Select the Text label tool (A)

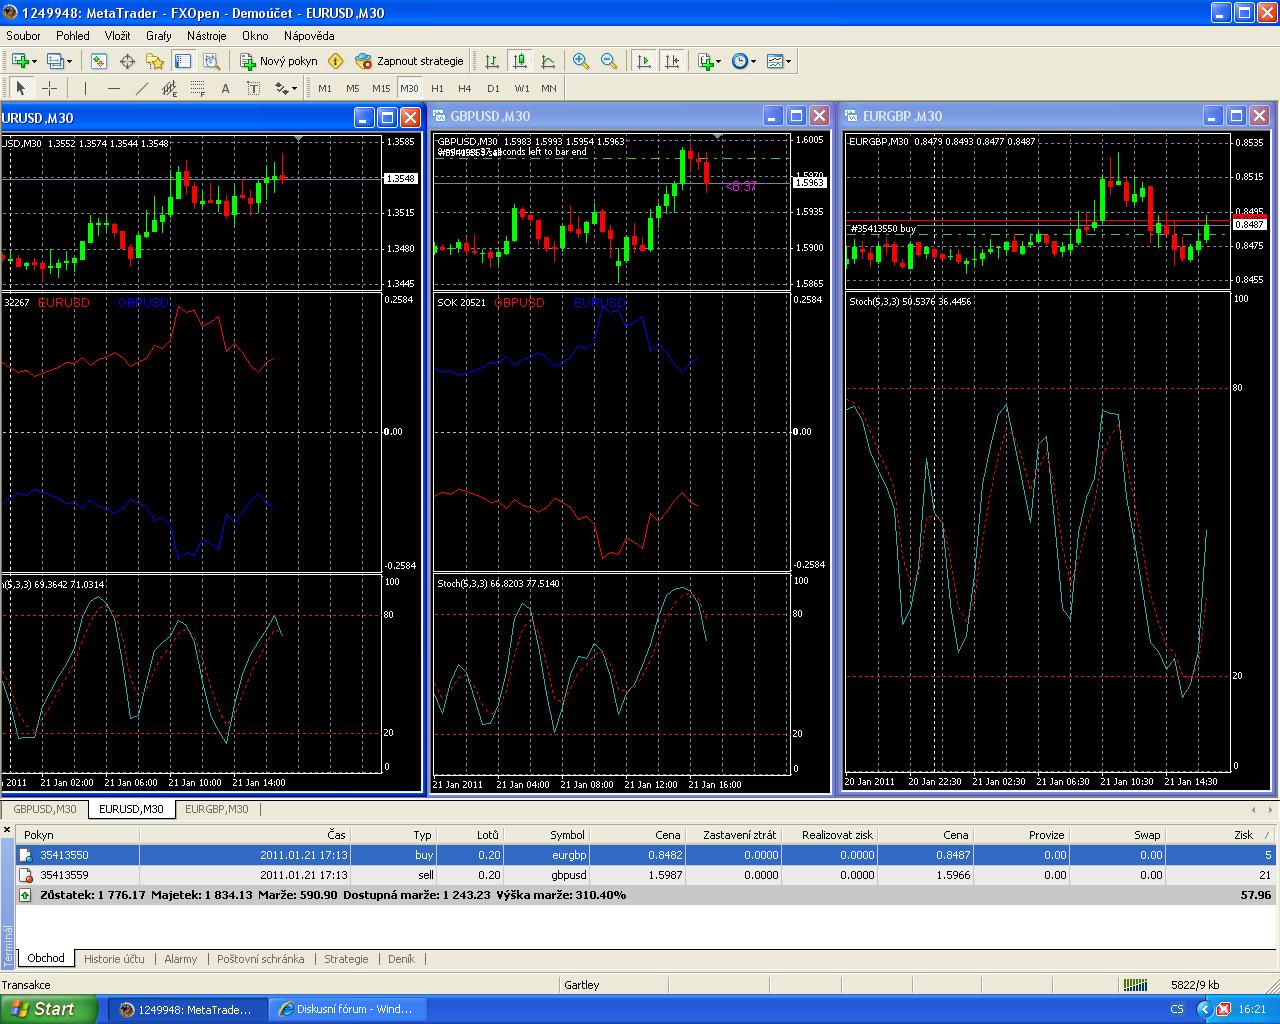coord(225,88)
